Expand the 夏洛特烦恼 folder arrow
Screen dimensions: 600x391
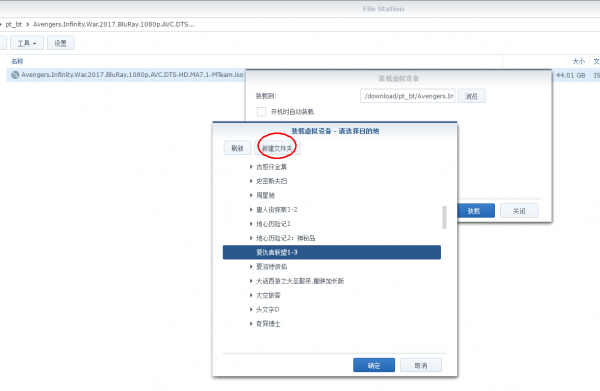tap(251, 267)
